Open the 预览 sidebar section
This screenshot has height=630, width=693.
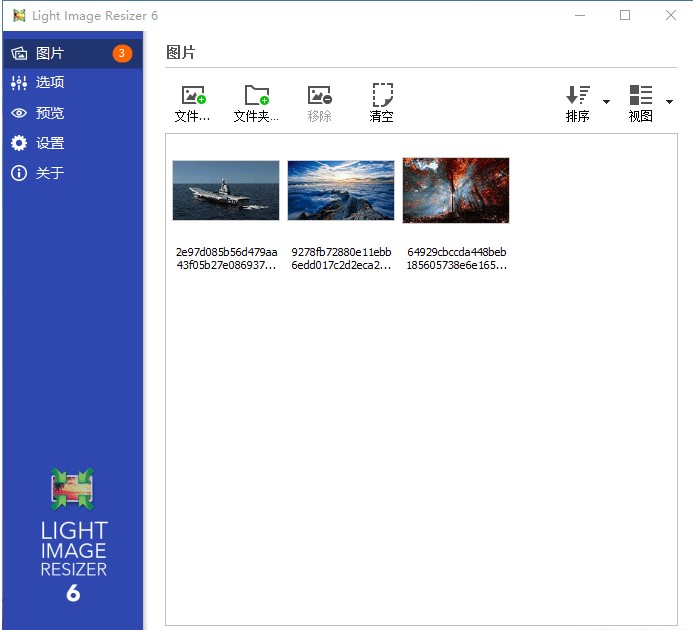[72, 113]
